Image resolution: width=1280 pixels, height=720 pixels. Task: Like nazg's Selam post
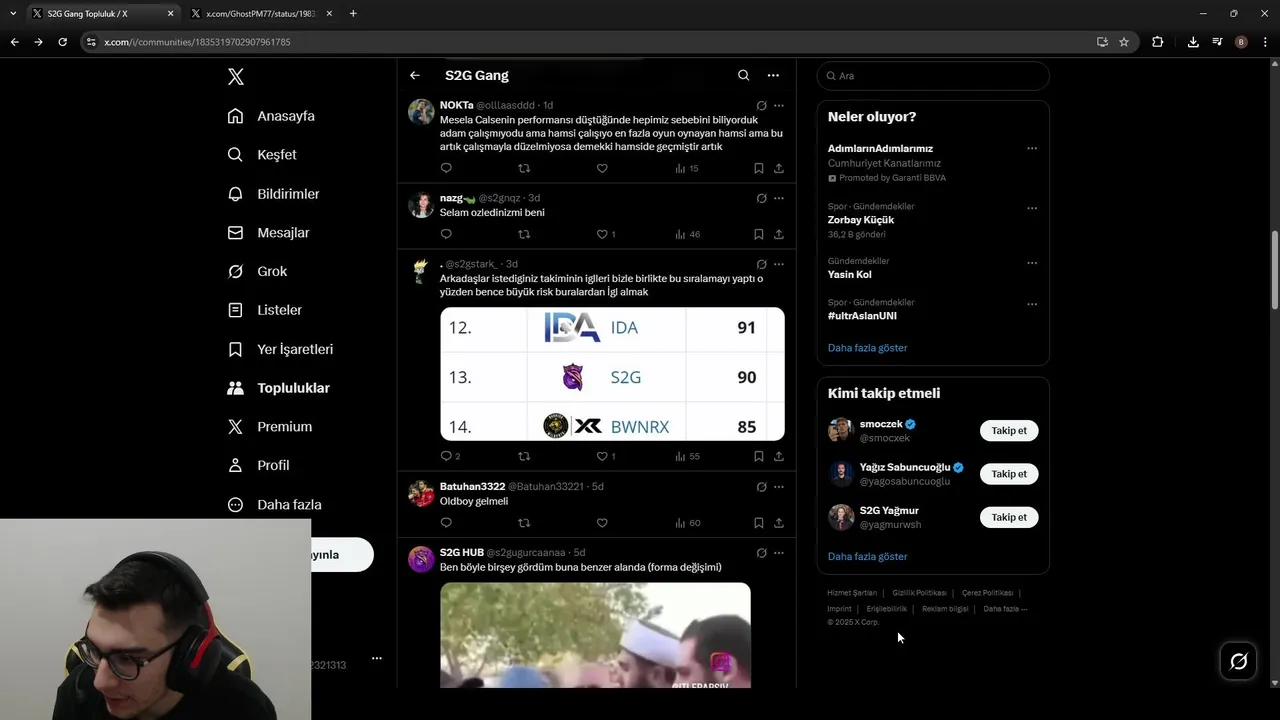tap(602, 234)
